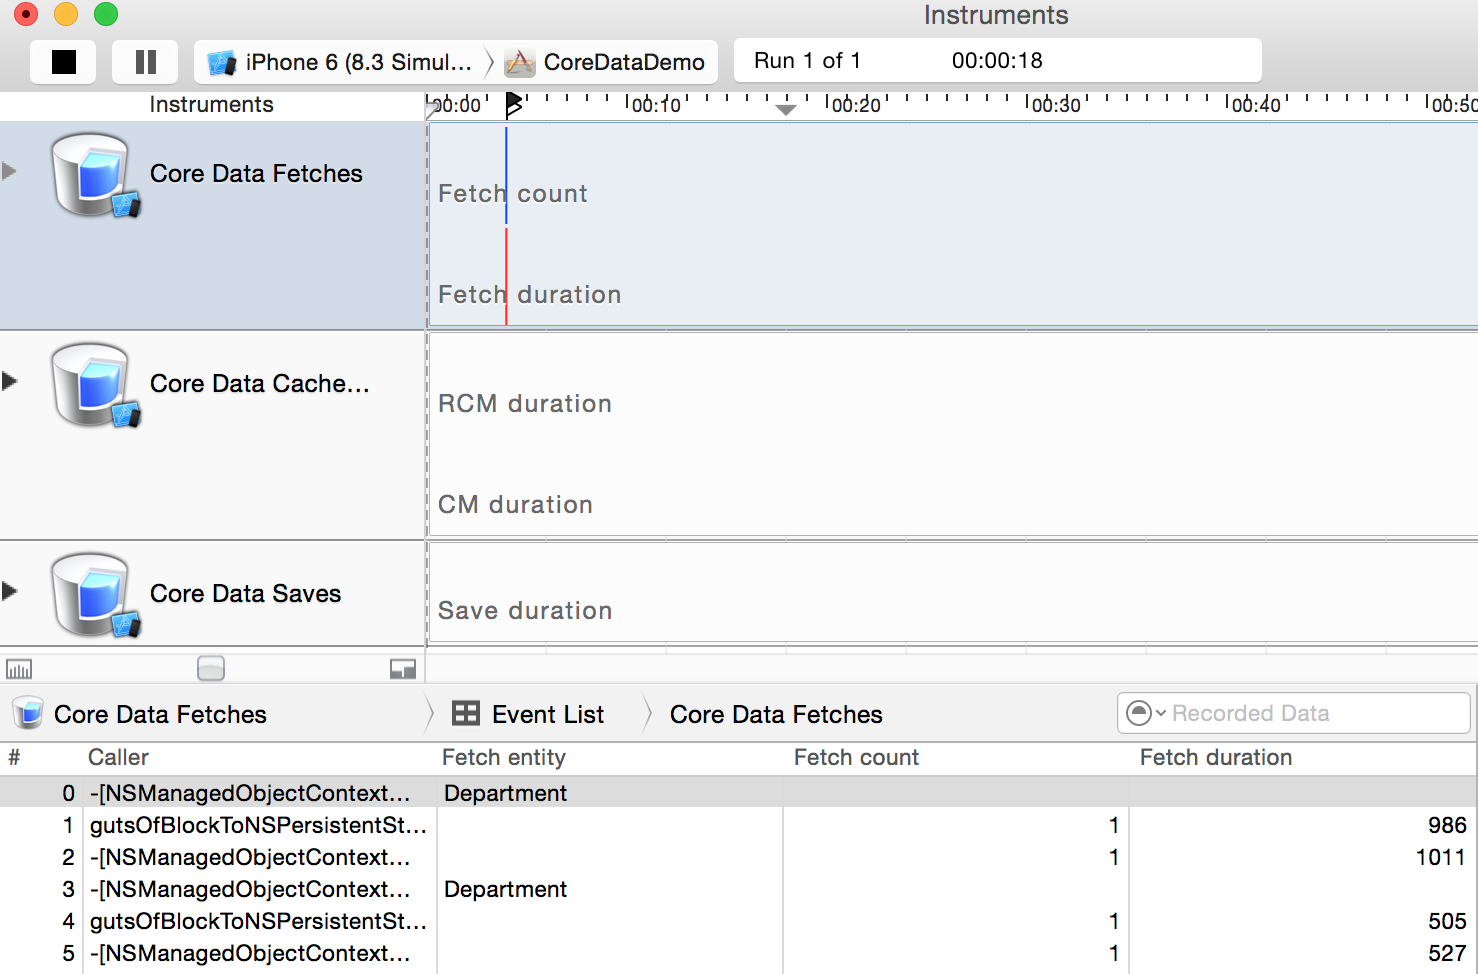
Task: Pause the recording
Action: [x=145, y=62]
